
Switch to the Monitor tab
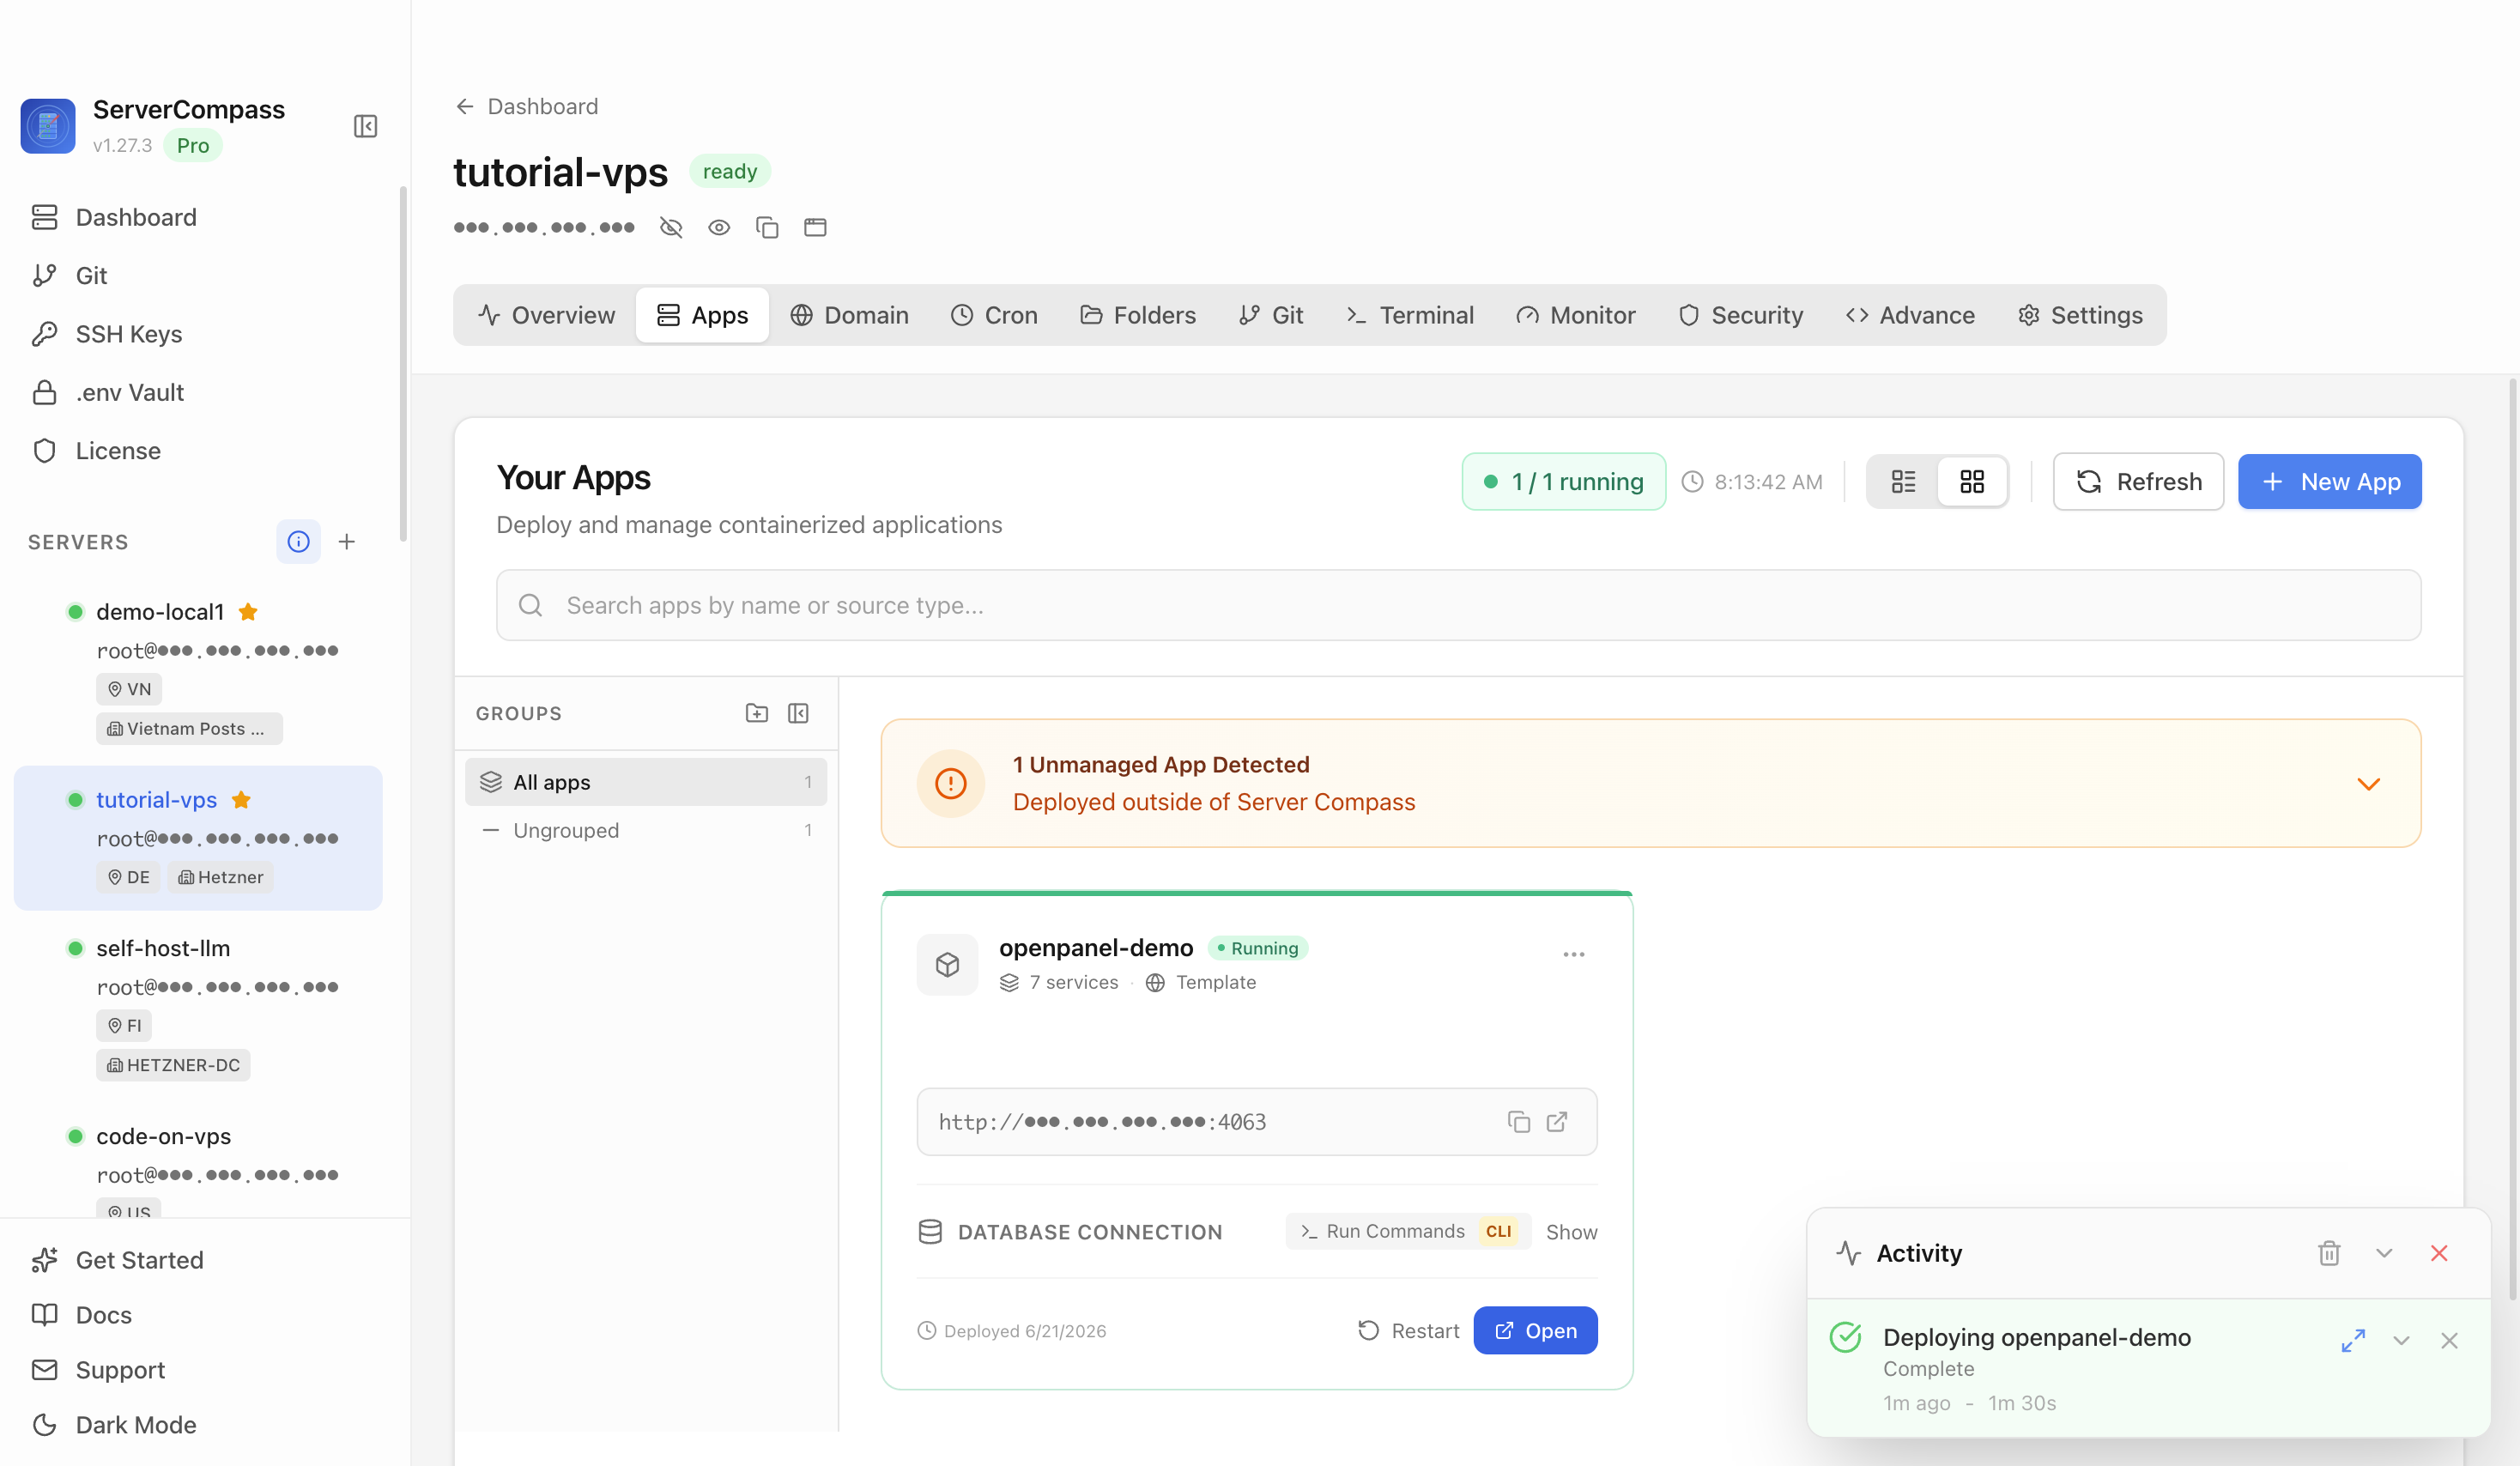[x=1576, y=315]
